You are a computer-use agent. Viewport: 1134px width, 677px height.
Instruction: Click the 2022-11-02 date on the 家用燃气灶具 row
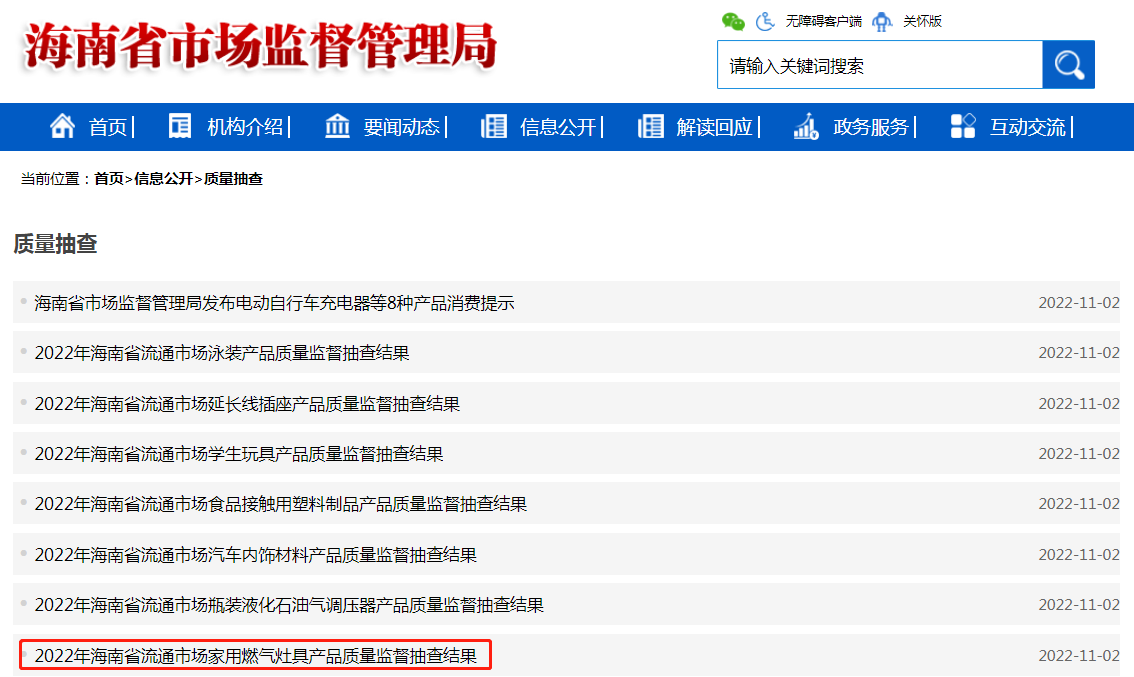tap(1079, 655)
